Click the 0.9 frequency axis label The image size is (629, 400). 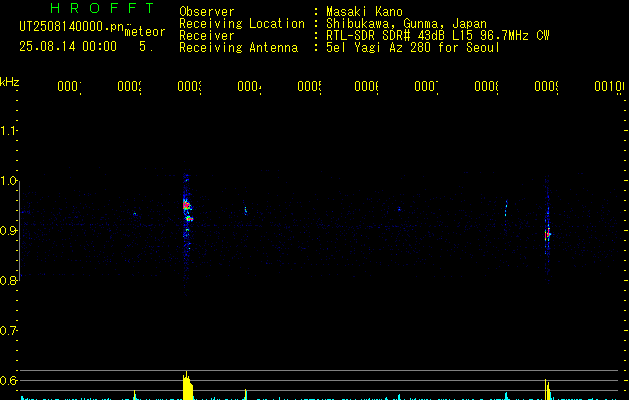tap(8, 230)
